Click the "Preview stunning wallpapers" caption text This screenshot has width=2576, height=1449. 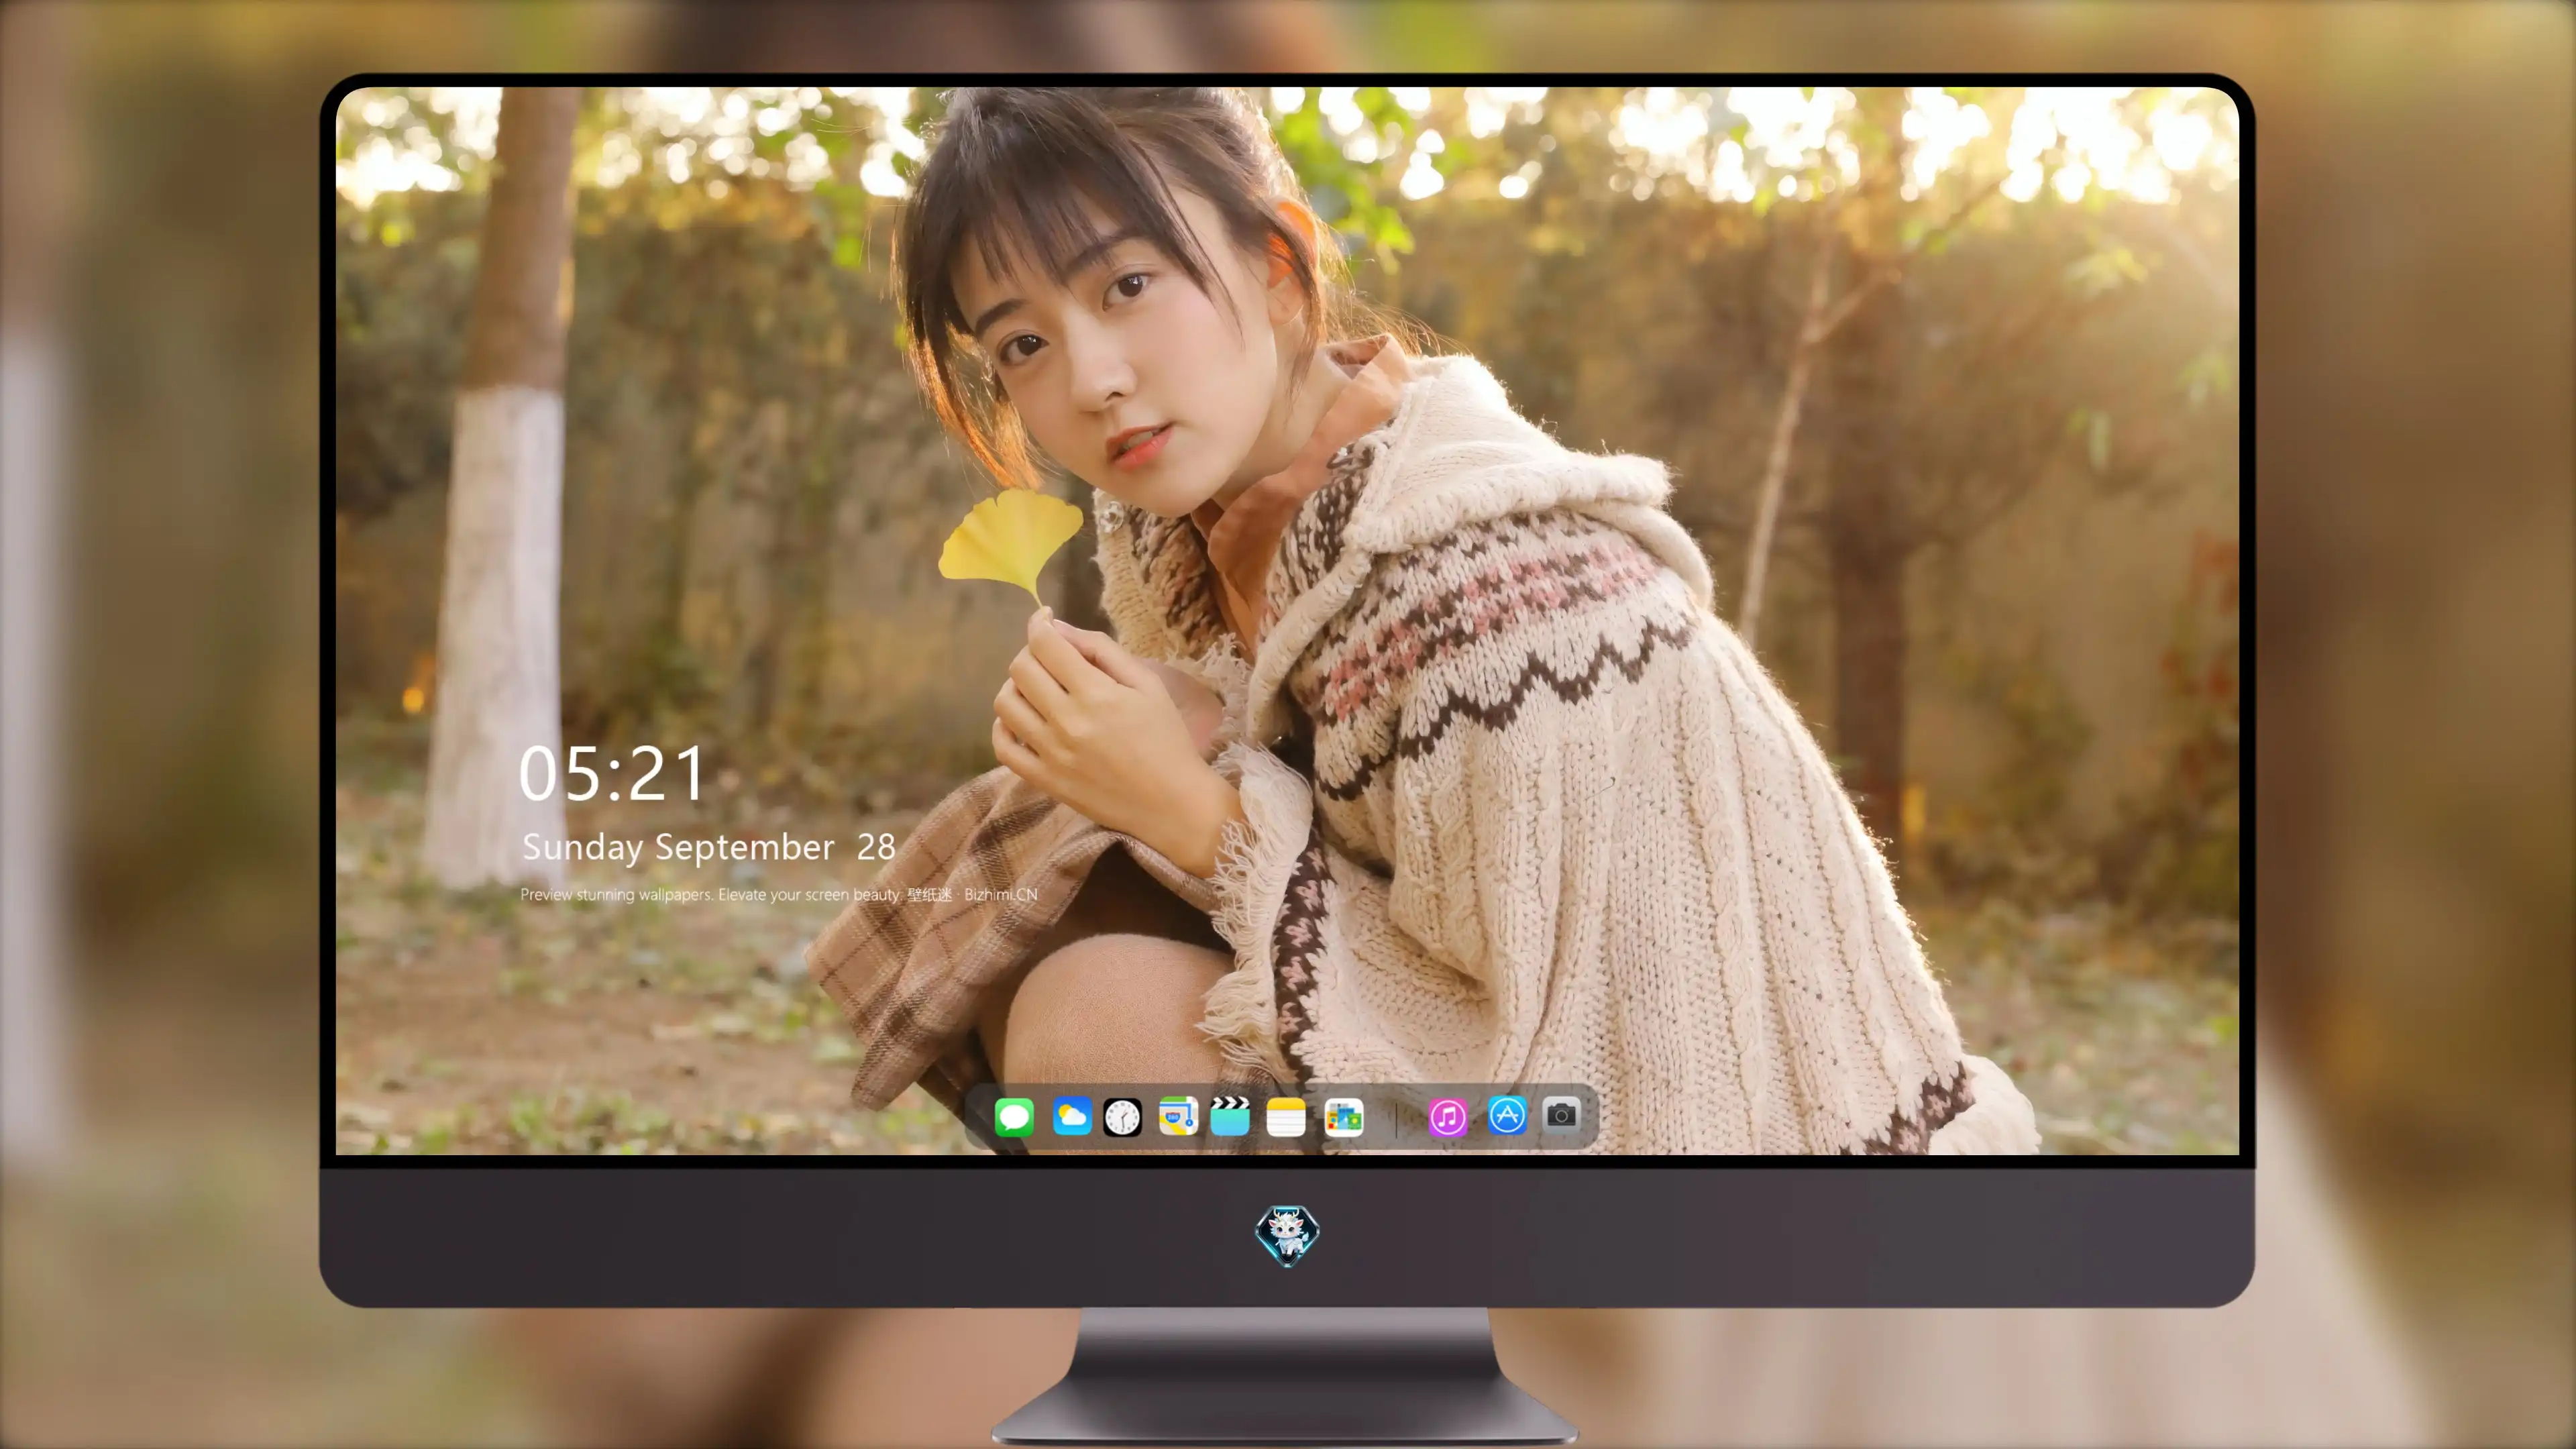tap(778, 894)
